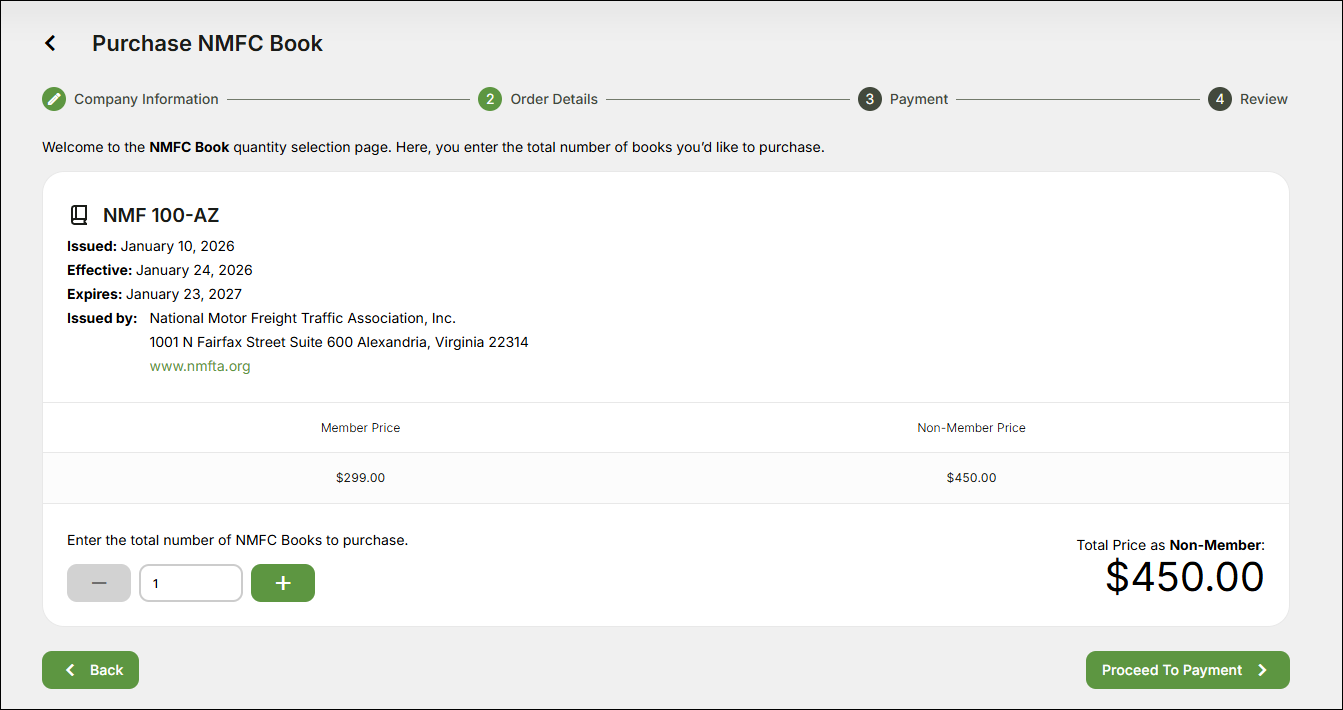
Task: Click the back arrow next to Purchase NMFC Book
Action: point(50,42)
